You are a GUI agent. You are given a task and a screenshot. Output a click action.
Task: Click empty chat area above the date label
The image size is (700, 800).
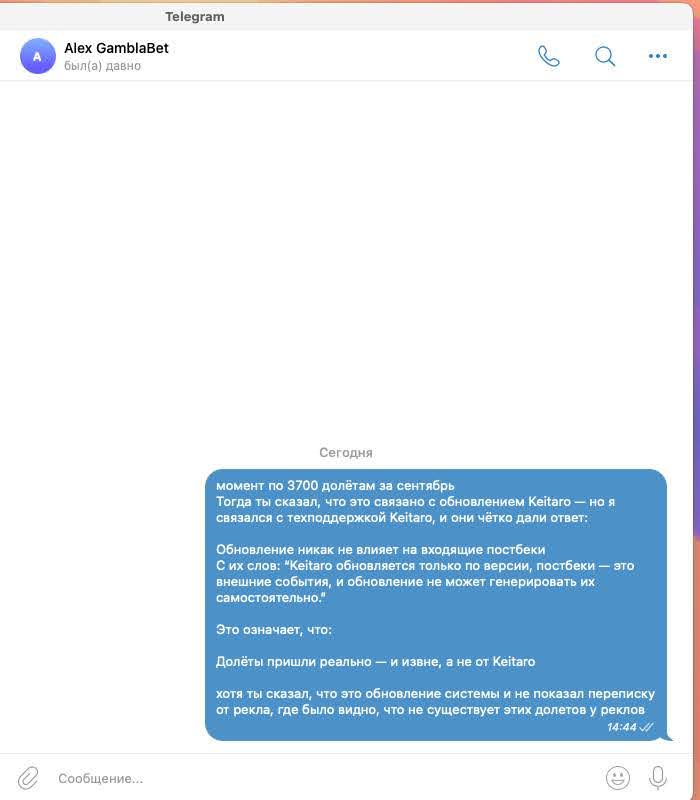(x=347, y=255)
